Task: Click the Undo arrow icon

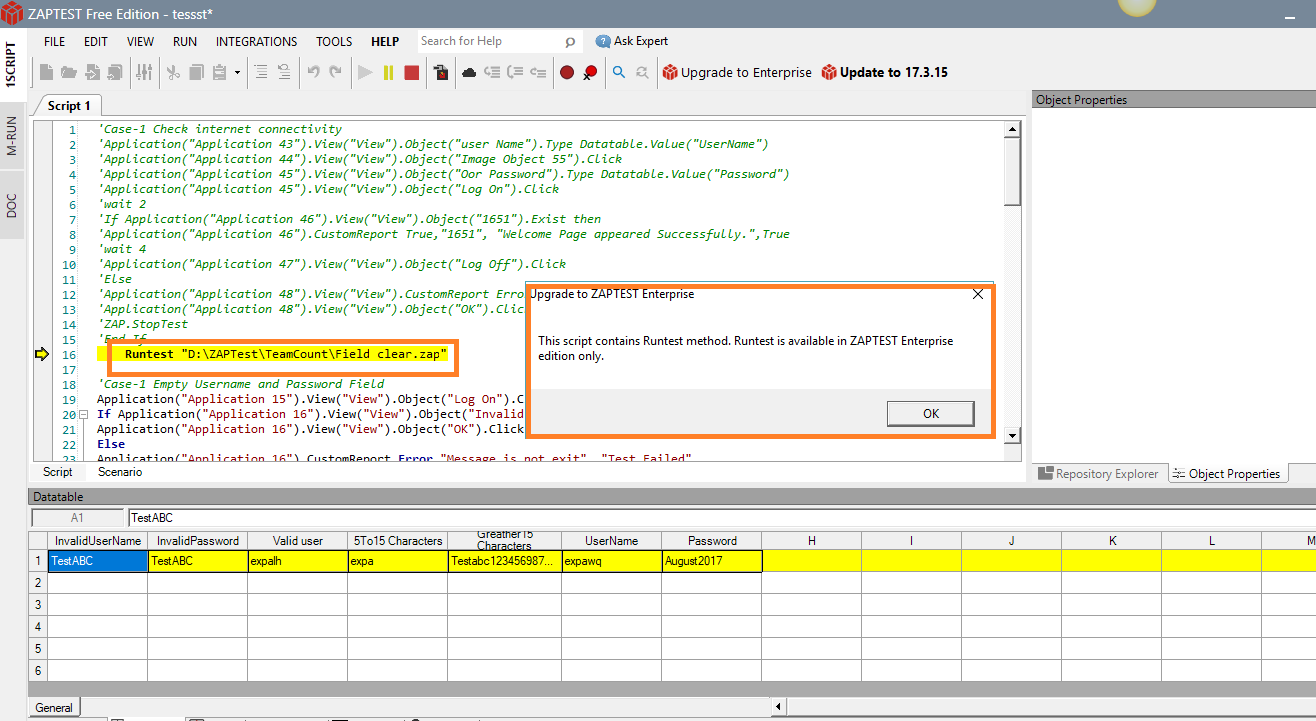Action: click(313, 72)
